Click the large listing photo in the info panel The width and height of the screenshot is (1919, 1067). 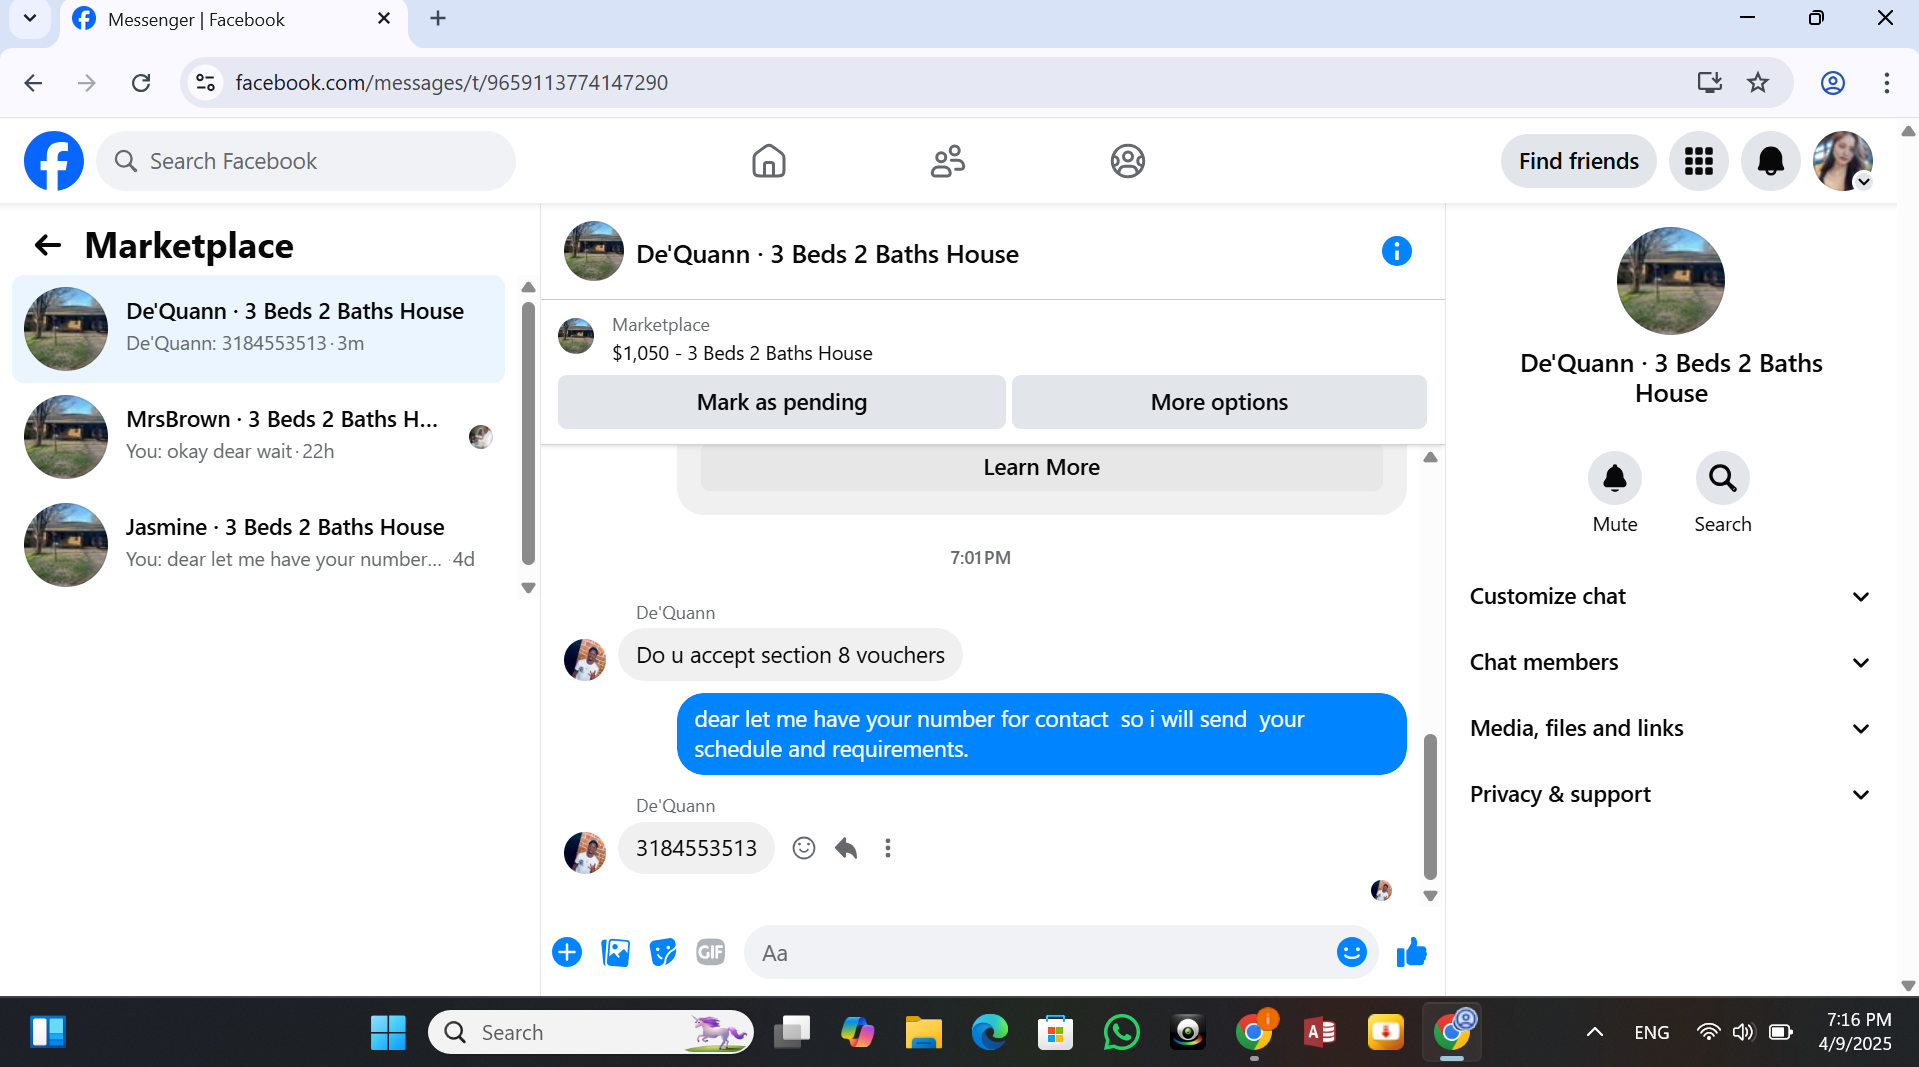[x=1670, y=281]
